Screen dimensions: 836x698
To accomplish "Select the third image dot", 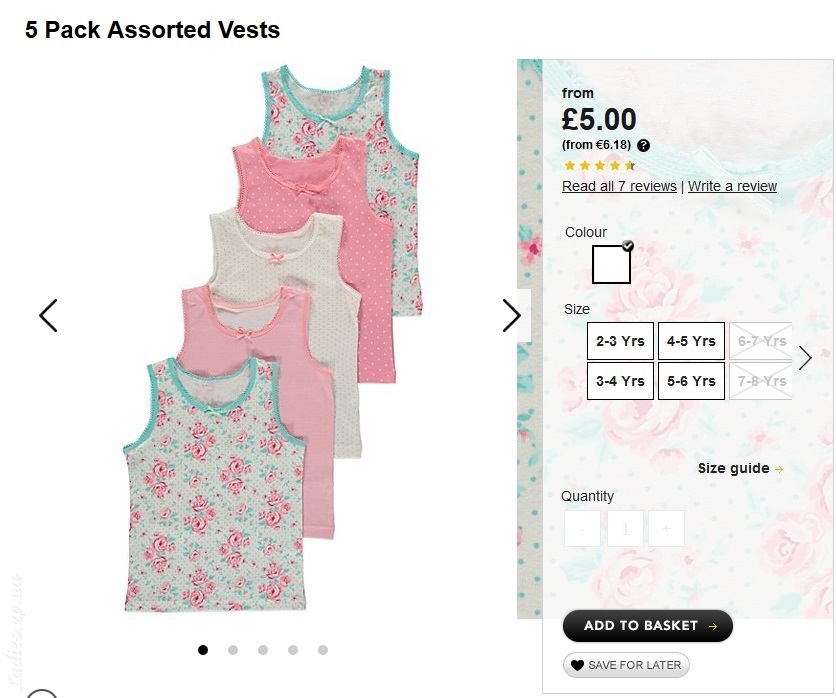I will (x=263, y=650).
